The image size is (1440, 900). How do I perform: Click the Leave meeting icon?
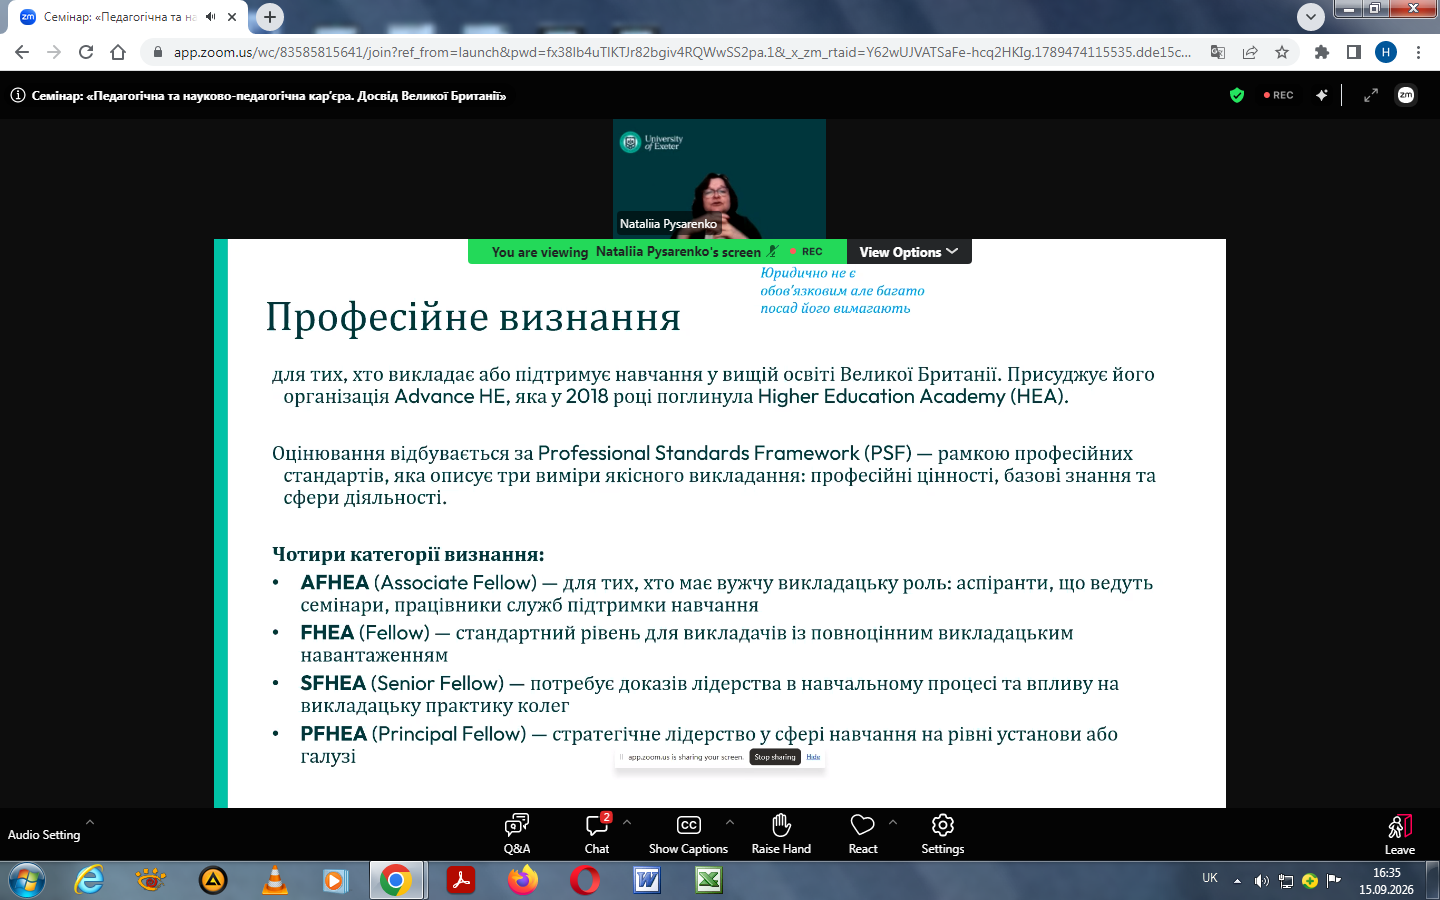click(x=1399, y=826)
